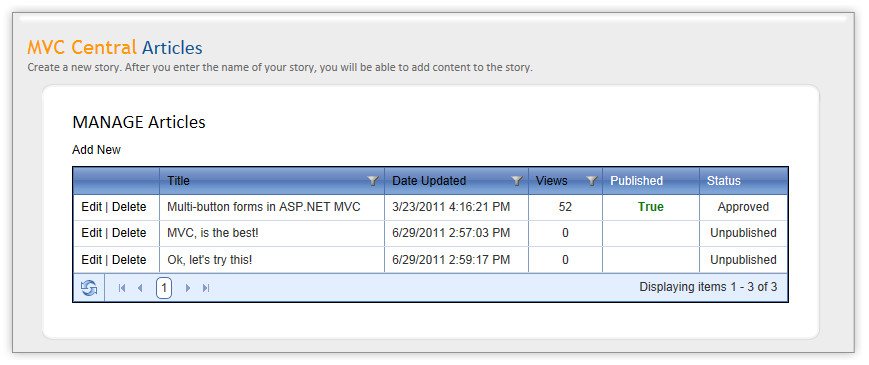The height and width of the screenshot is (365, 869).
Task: Click date '6/29/2011 2:59:17 PM'
Action: point(451,260)
